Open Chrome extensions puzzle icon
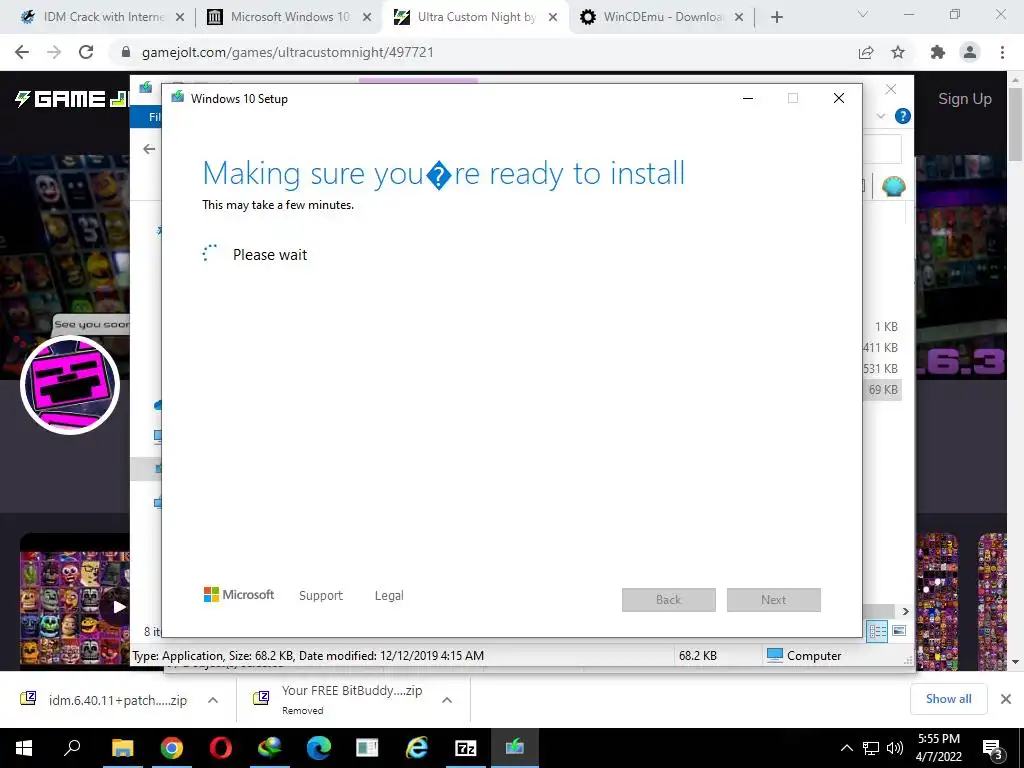1024x768 pixels. 938,52
